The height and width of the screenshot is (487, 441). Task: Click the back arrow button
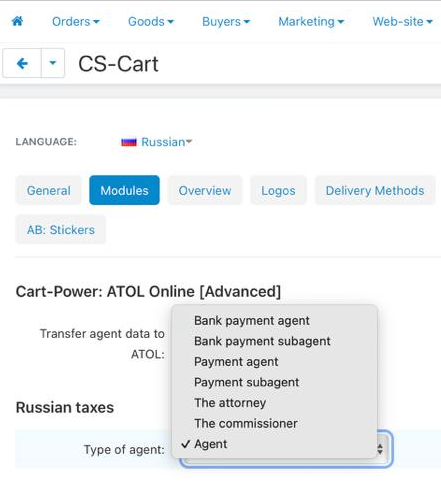(x=22, y=63)
